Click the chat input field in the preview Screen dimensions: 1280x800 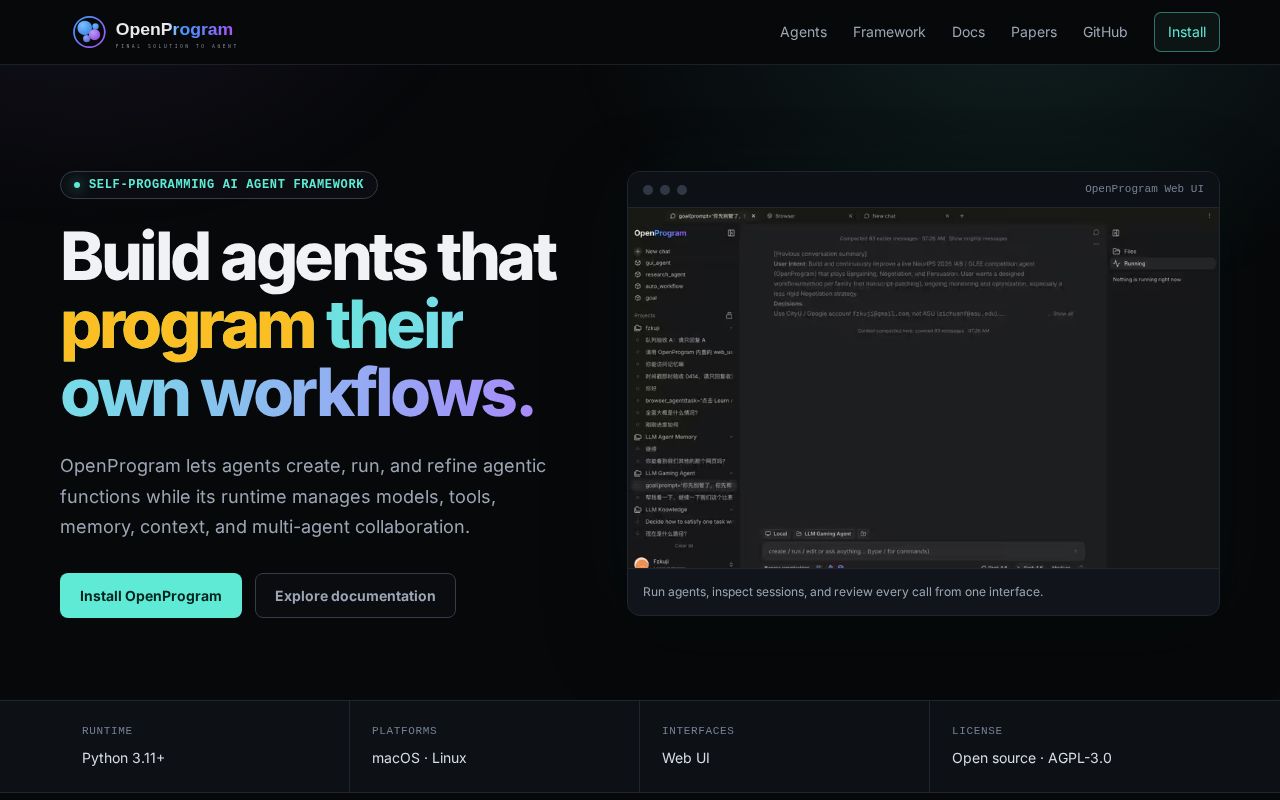coord(923,551)
